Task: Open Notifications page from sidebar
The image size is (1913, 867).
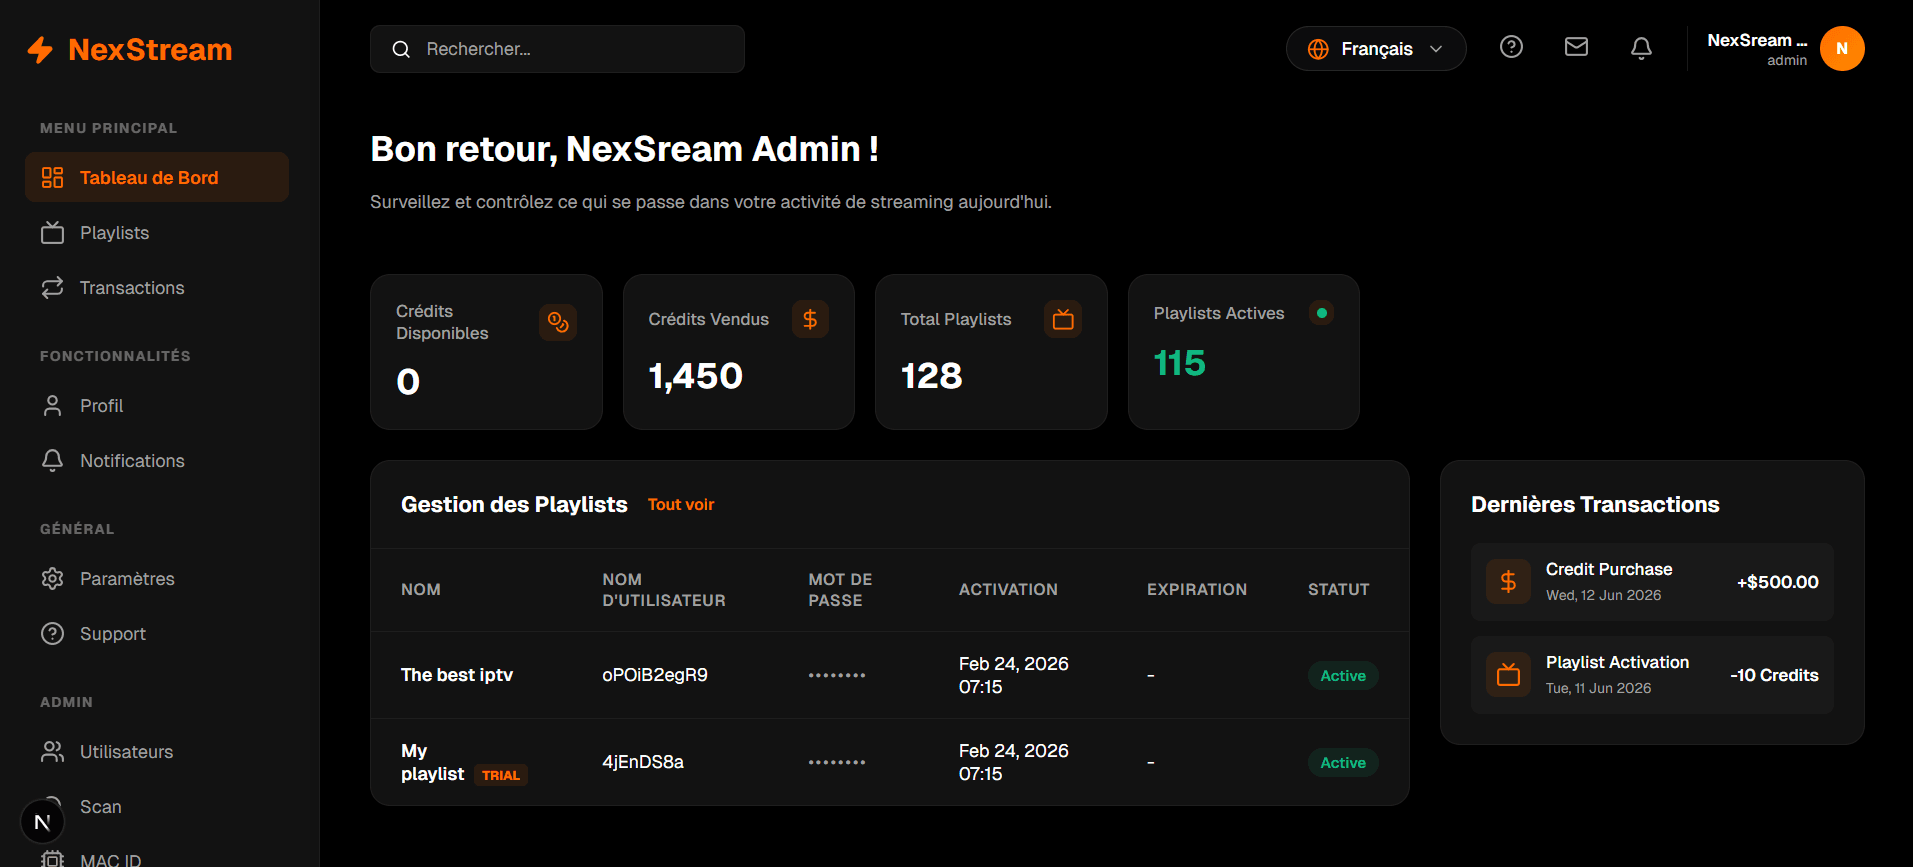Action: click(x=157, y=461)
